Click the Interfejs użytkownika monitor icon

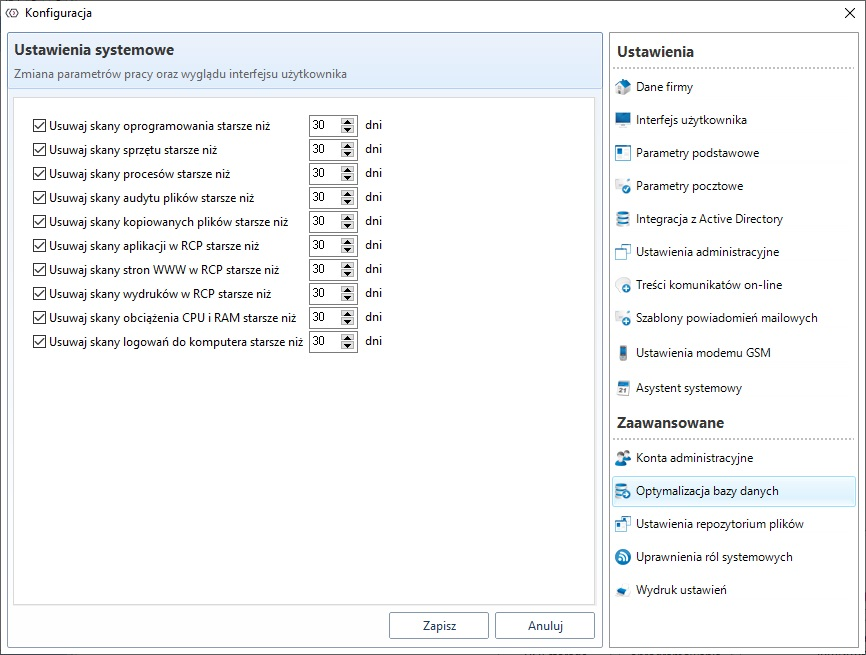coord(623,120)
